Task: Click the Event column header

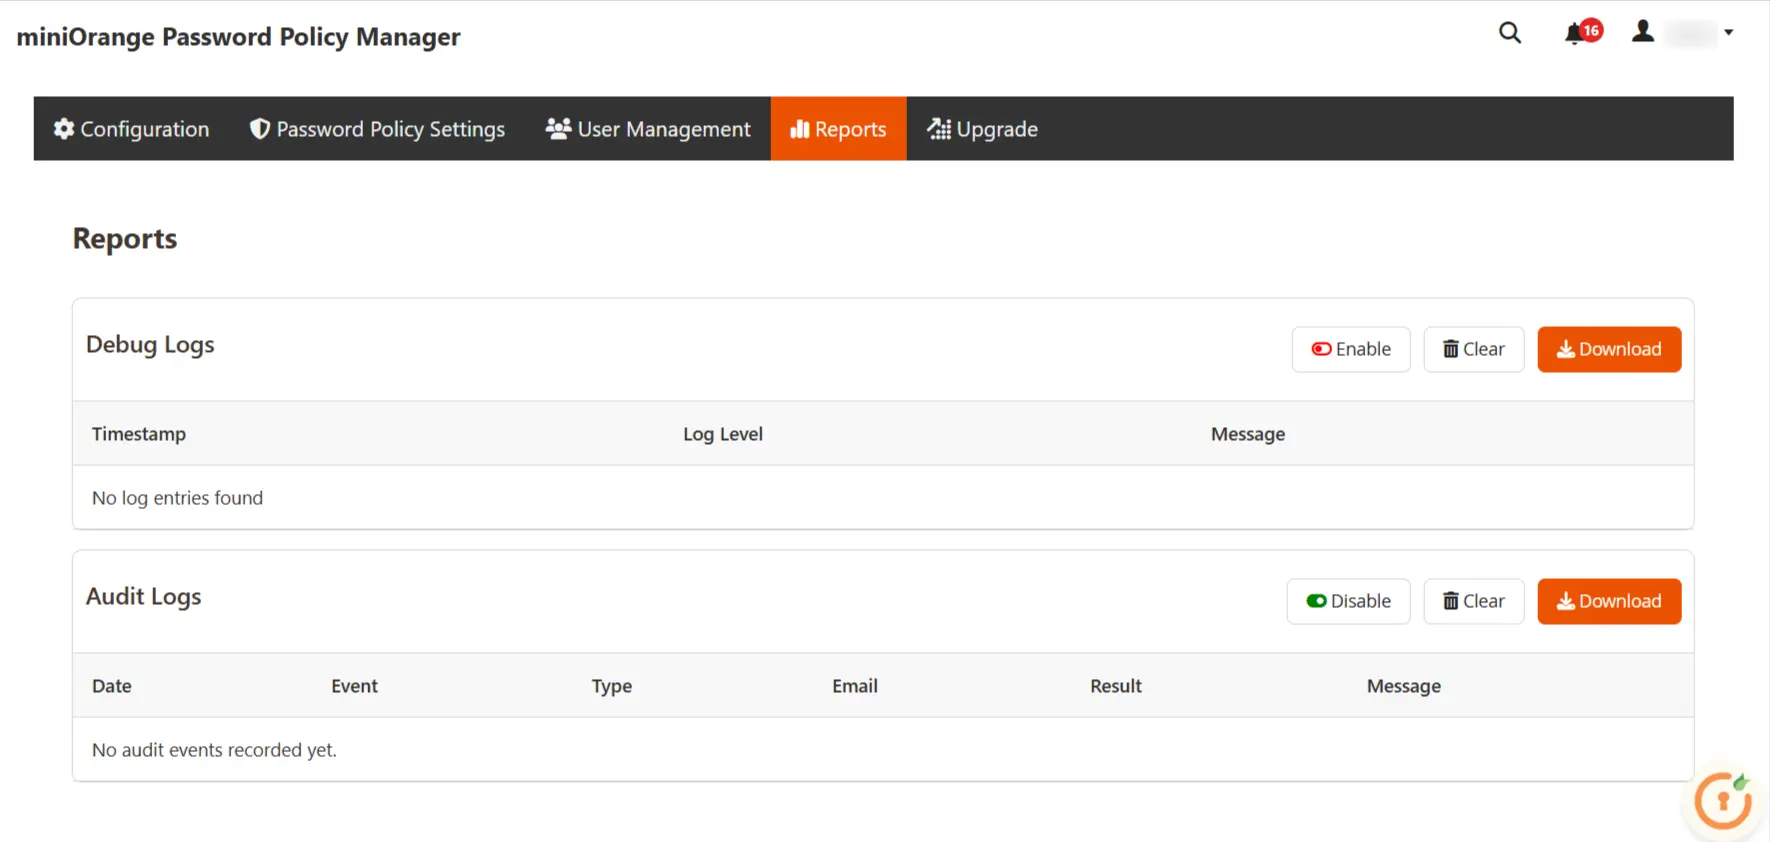Action: coord(354,686)
